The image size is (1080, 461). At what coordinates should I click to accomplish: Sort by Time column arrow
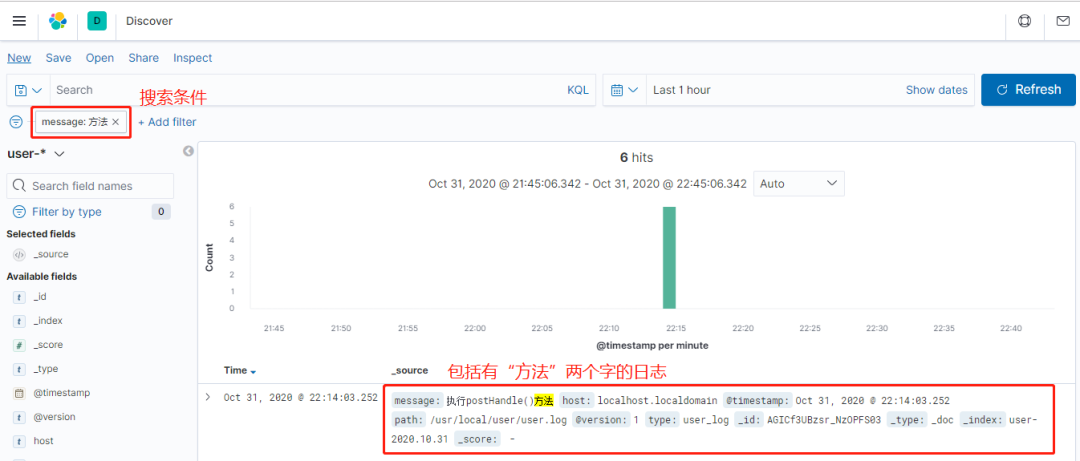(x=253, y=372)
